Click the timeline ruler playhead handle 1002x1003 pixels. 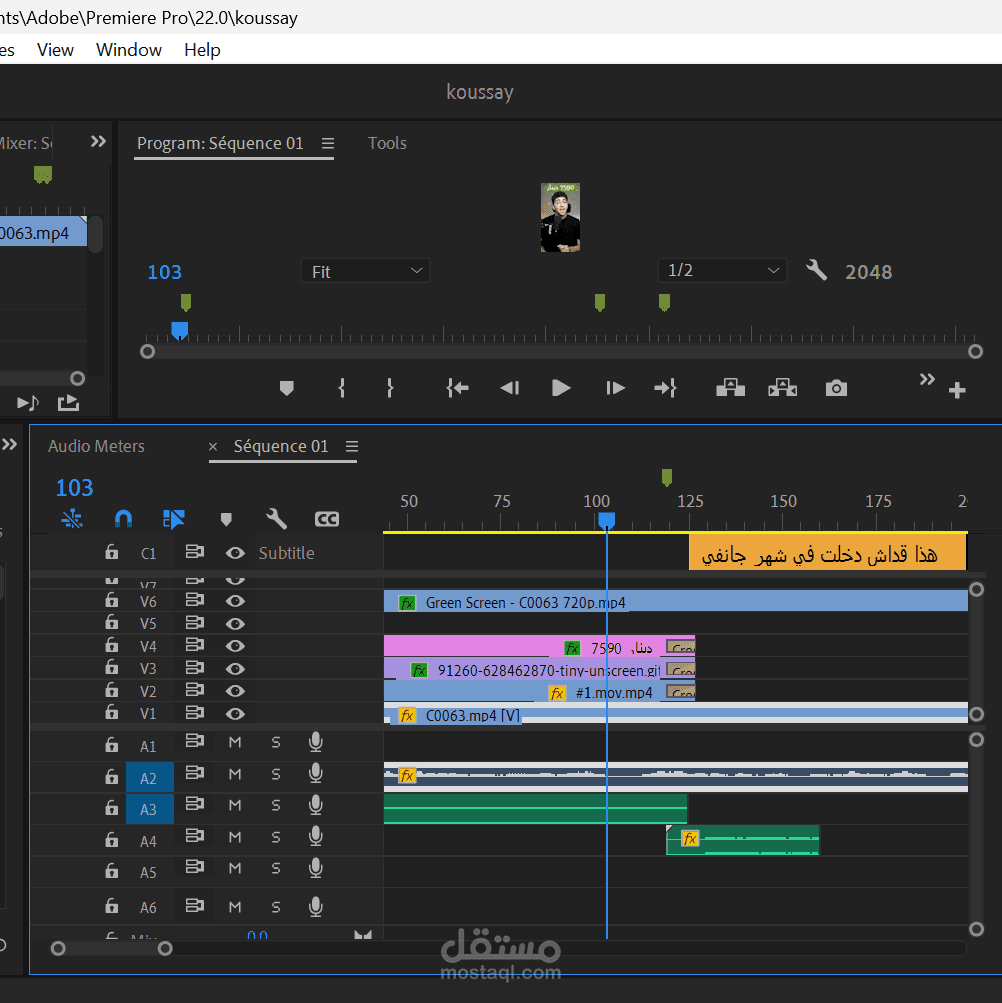coord(607,521)
